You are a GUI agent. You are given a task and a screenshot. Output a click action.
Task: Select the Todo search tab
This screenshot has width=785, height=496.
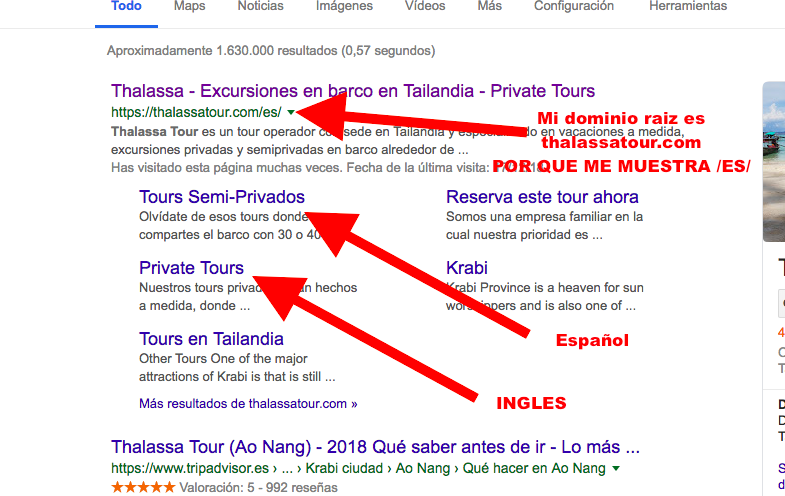tap(126, 6)
